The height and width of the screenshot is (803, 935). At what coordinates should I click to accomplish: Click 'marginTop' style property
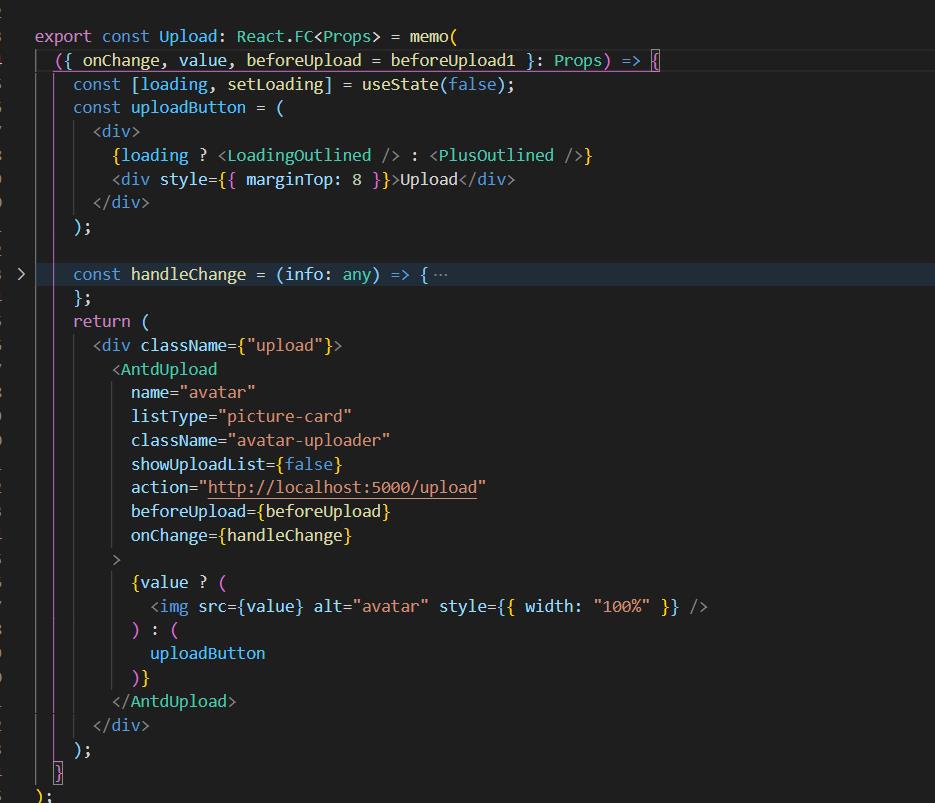(x=289, y=179)
